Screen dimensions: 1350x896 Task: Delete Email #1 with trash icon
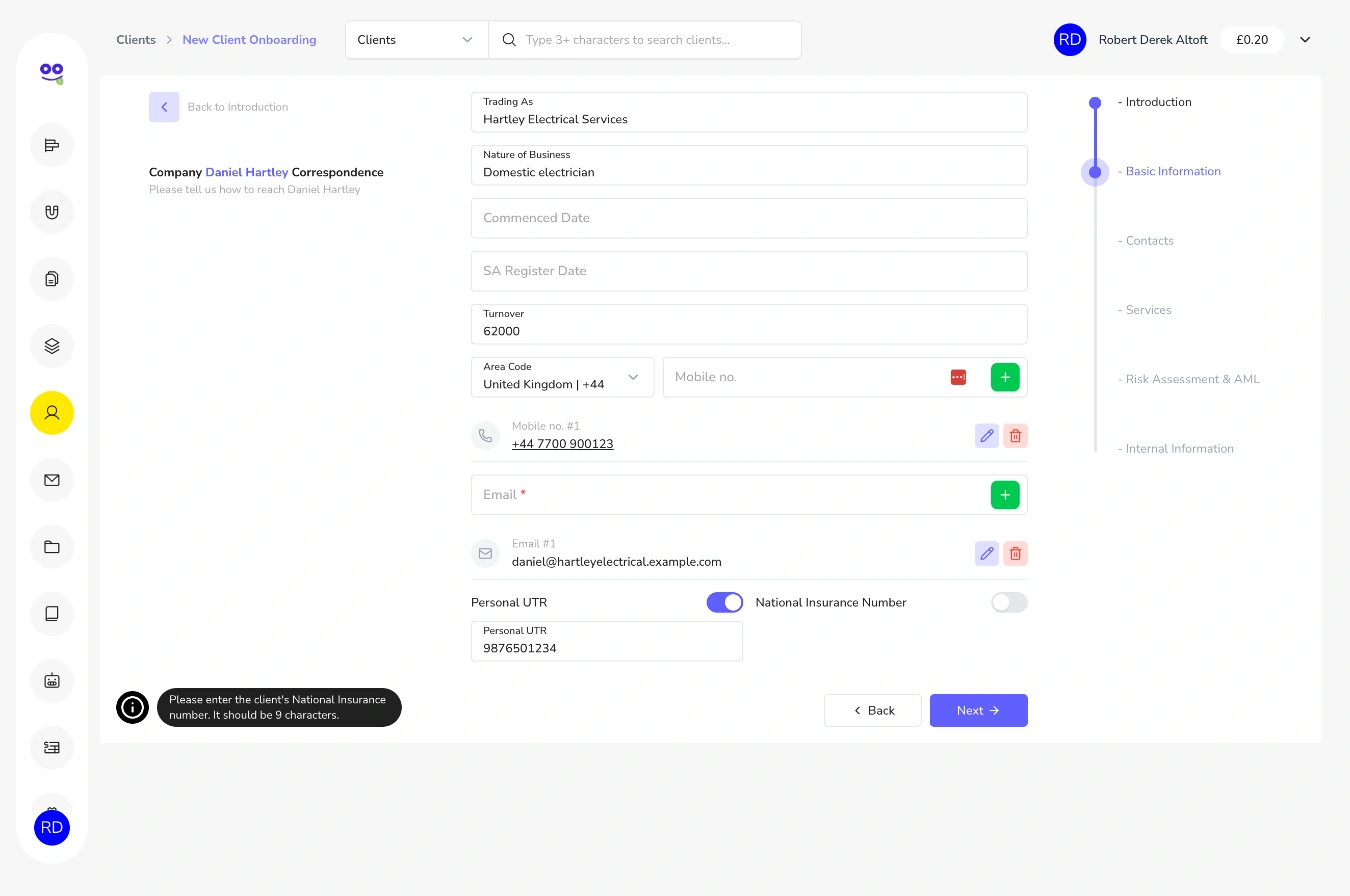[x=1015, y=554]
